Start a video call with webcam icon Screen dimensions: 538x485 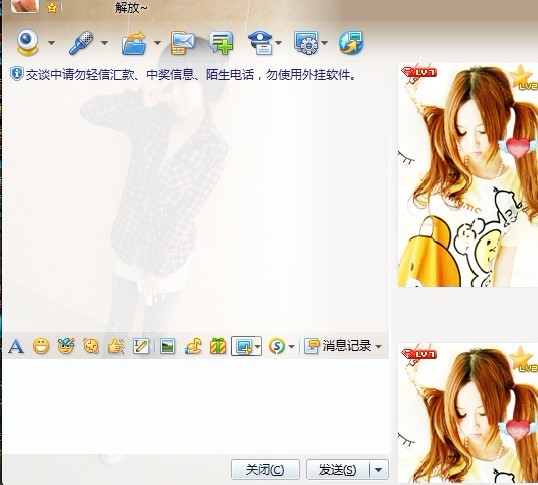27,42
